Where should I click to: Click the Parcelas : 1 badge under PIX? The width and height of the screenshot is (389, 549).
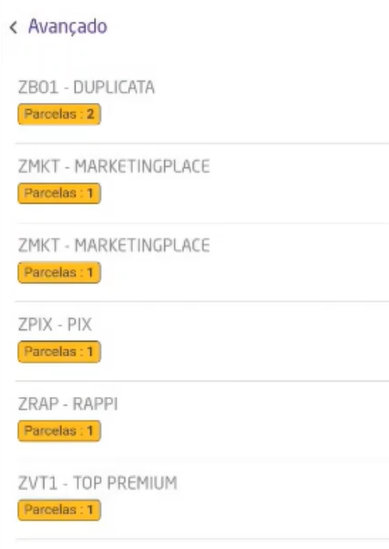[x=59, y=352]
